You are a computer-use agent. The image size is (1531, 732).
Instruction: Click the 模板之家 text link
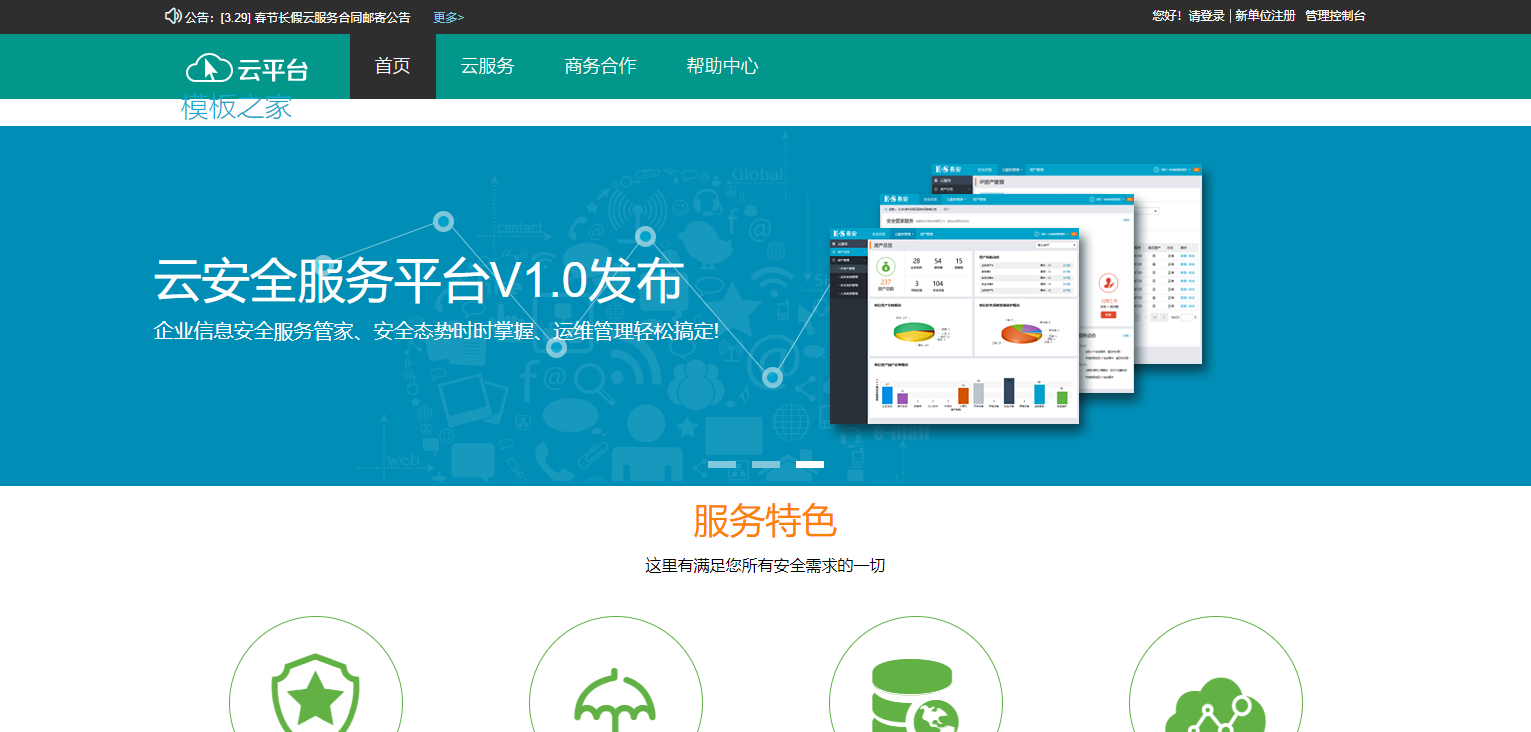237,108
